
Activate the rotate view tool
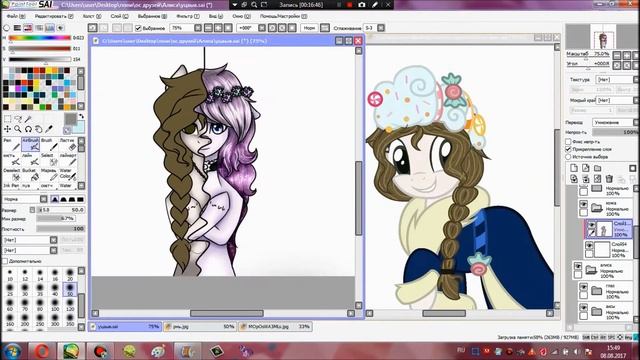pos(28,129)
